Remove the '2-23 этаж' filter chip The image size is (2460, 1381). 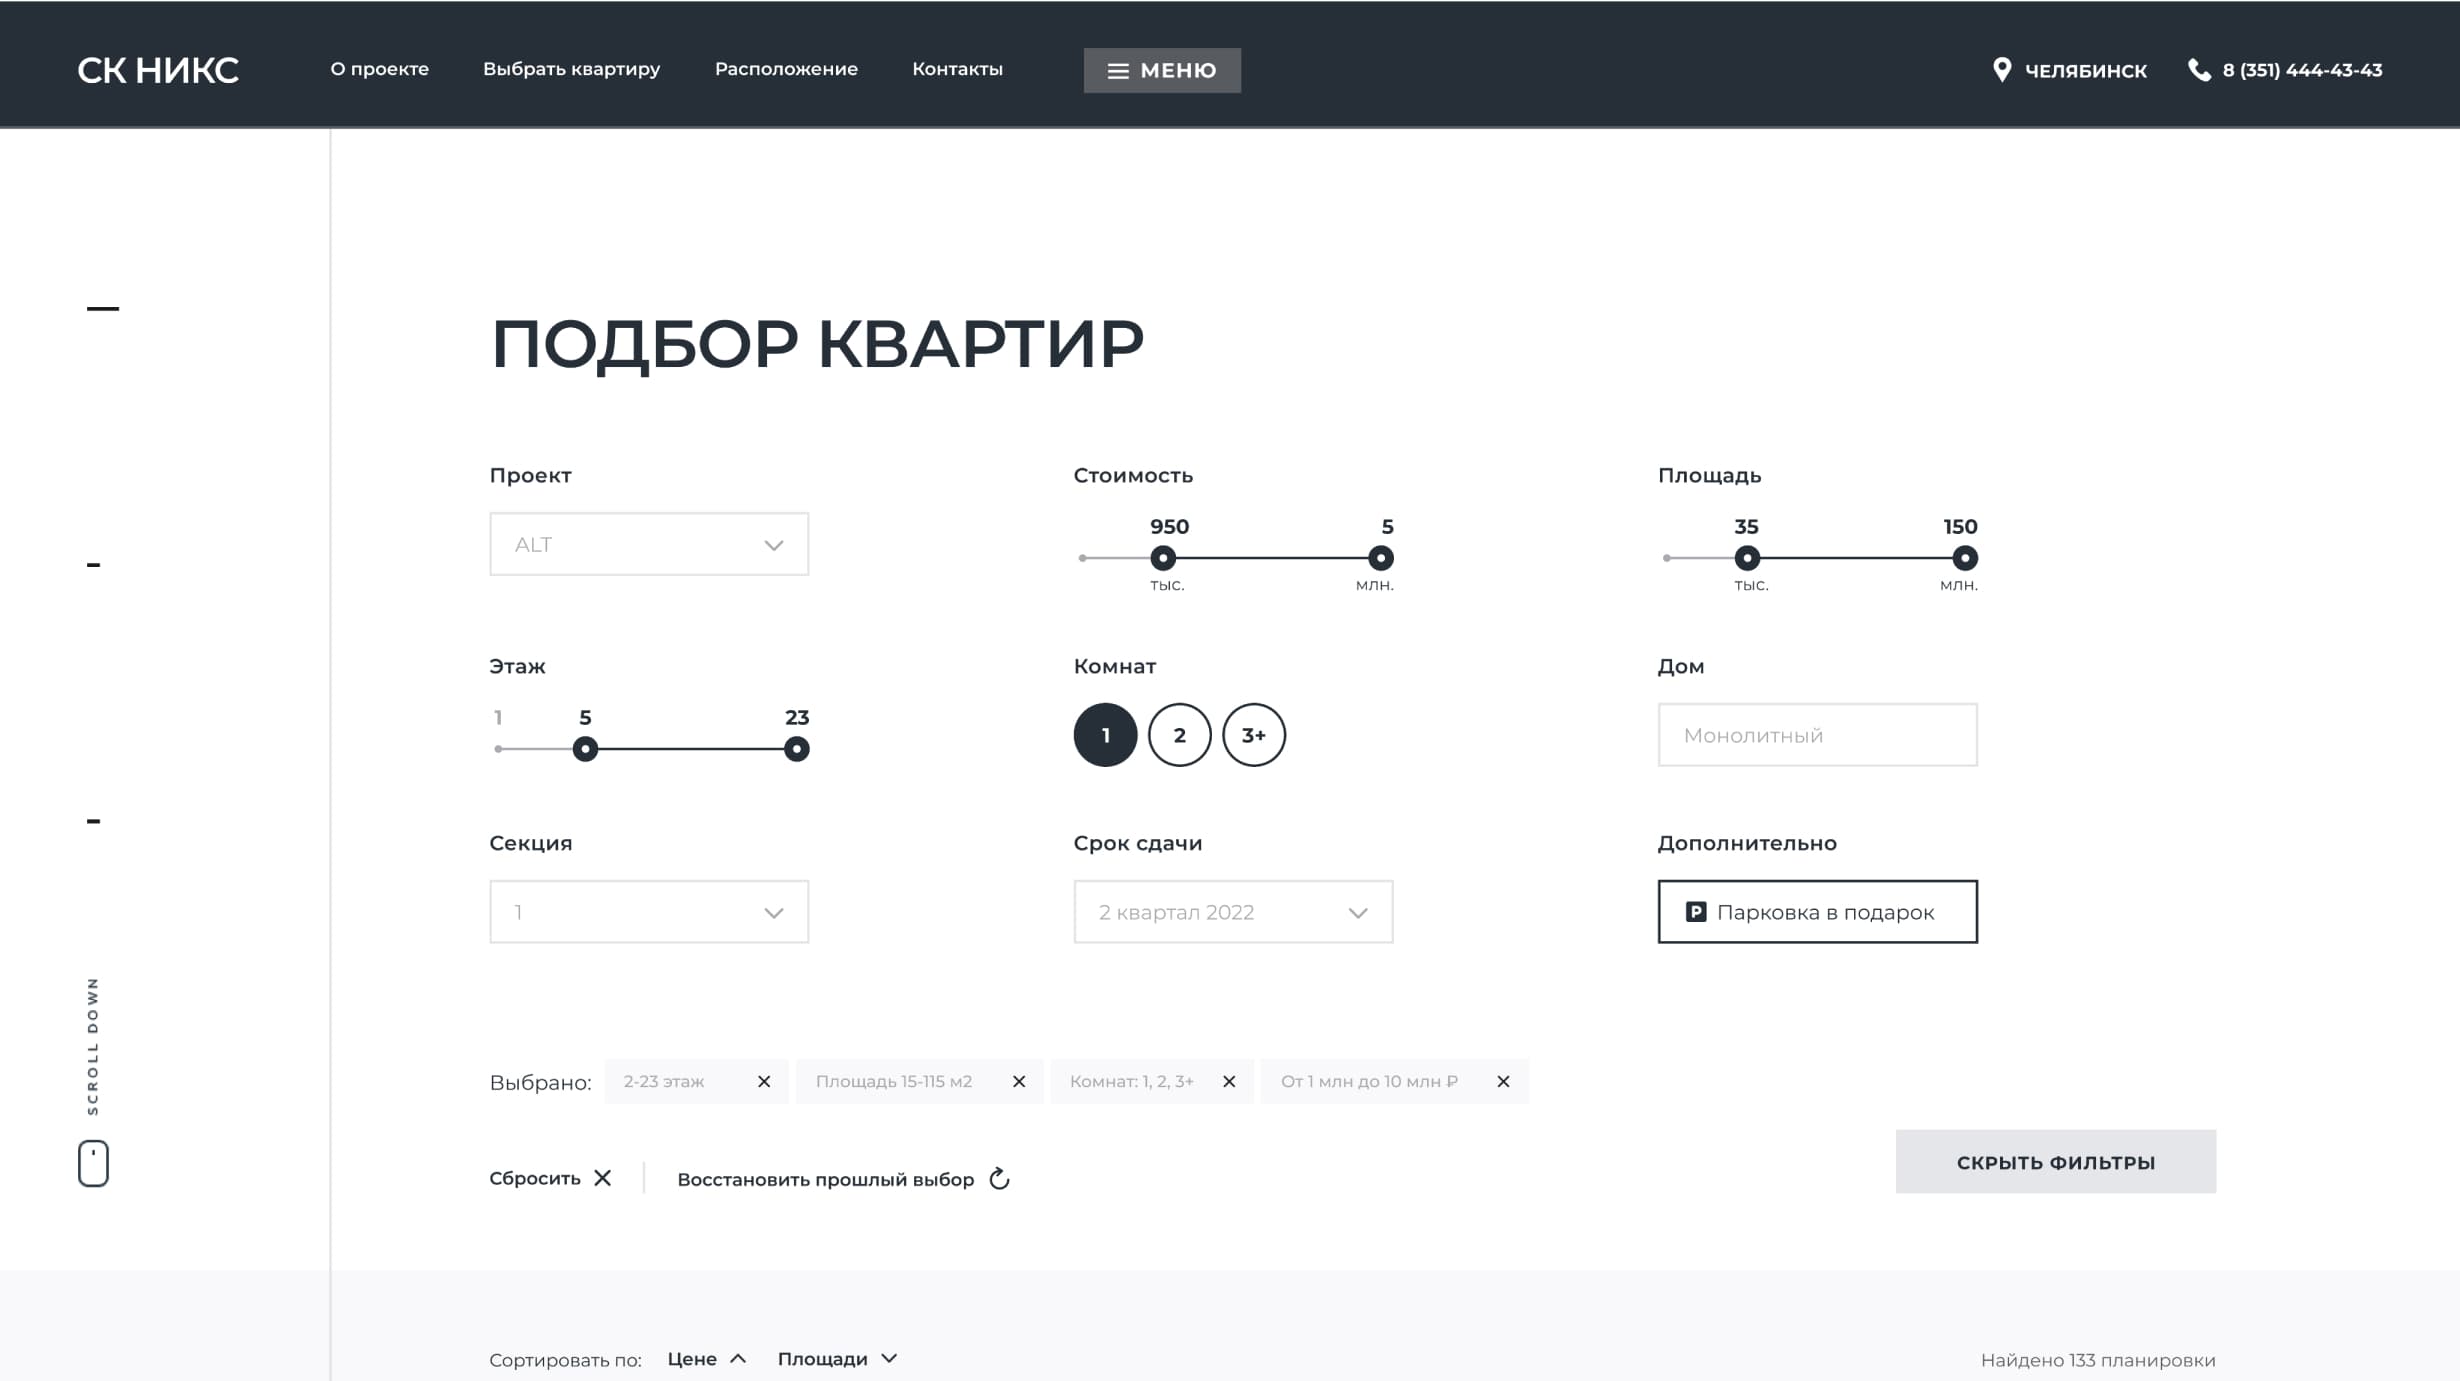[764, 1081]
